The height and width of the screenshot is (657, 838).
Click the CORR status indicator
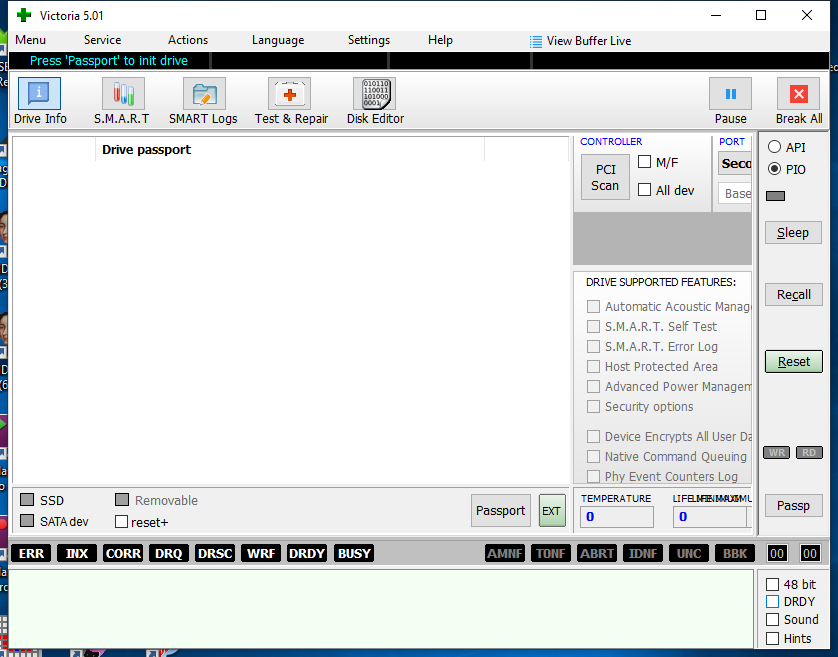123,553
